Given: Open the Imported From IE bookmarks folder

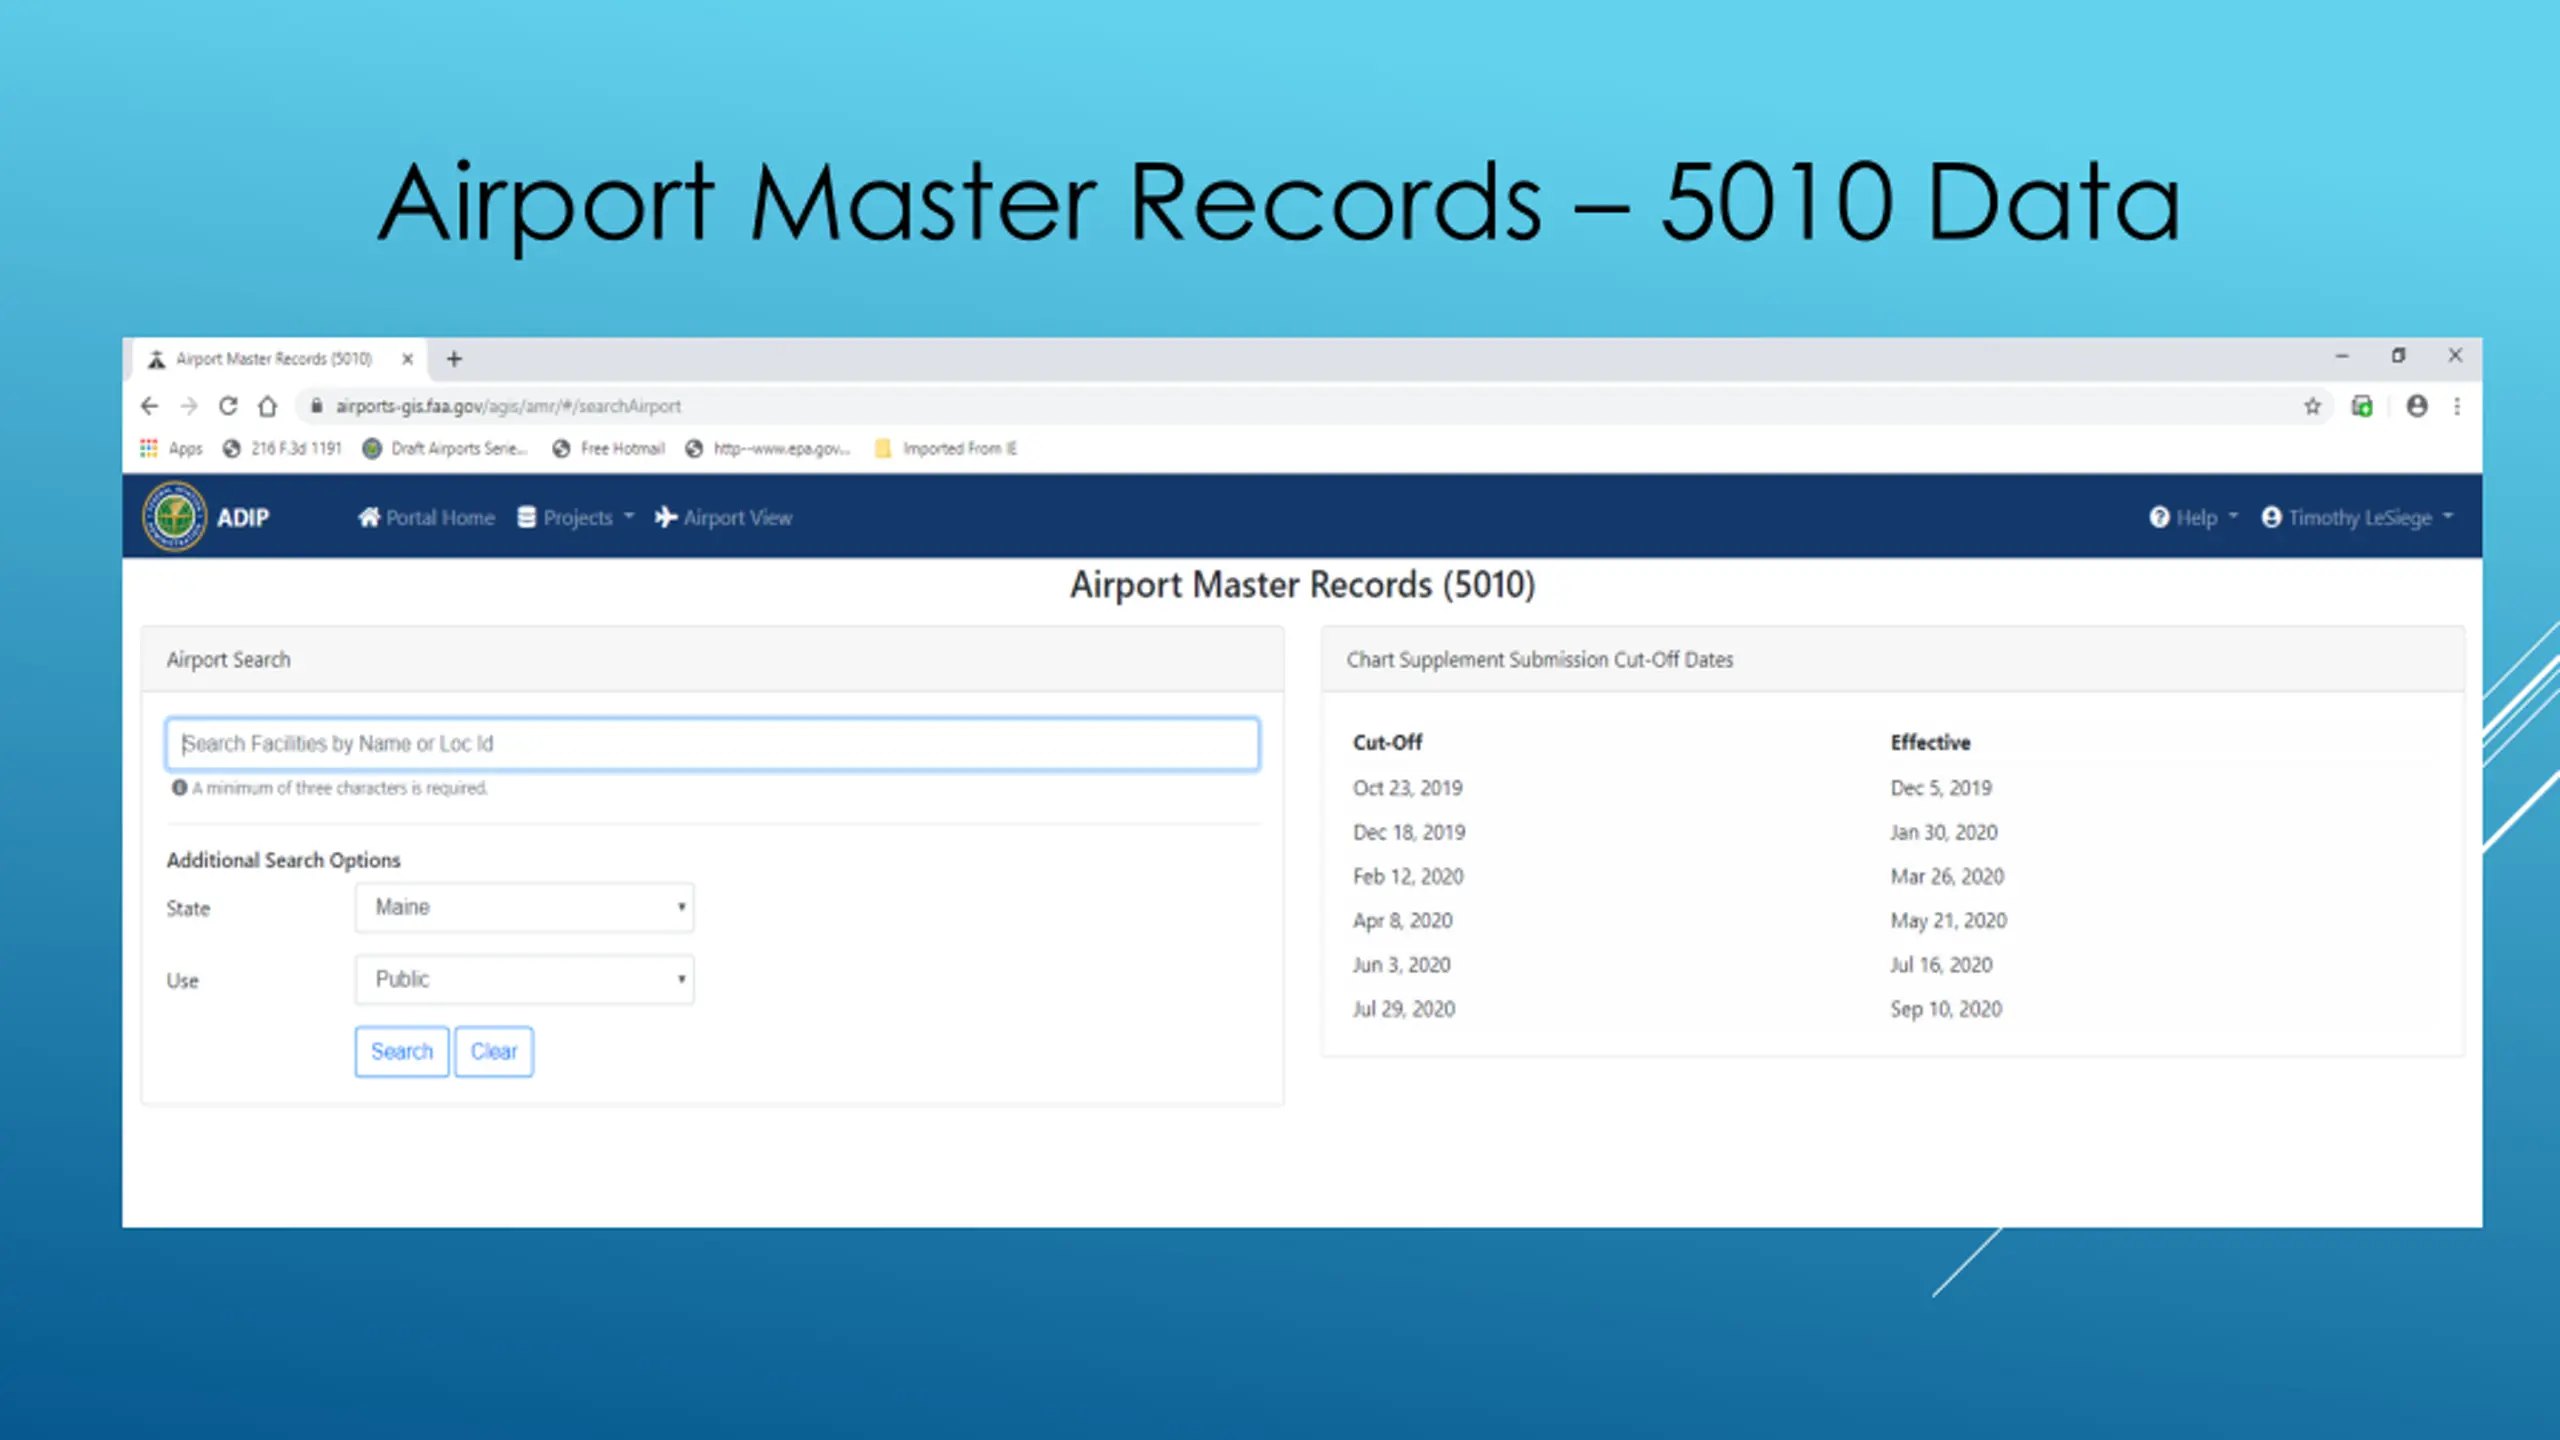Looking at the screenshot, I should click(946, 448).
